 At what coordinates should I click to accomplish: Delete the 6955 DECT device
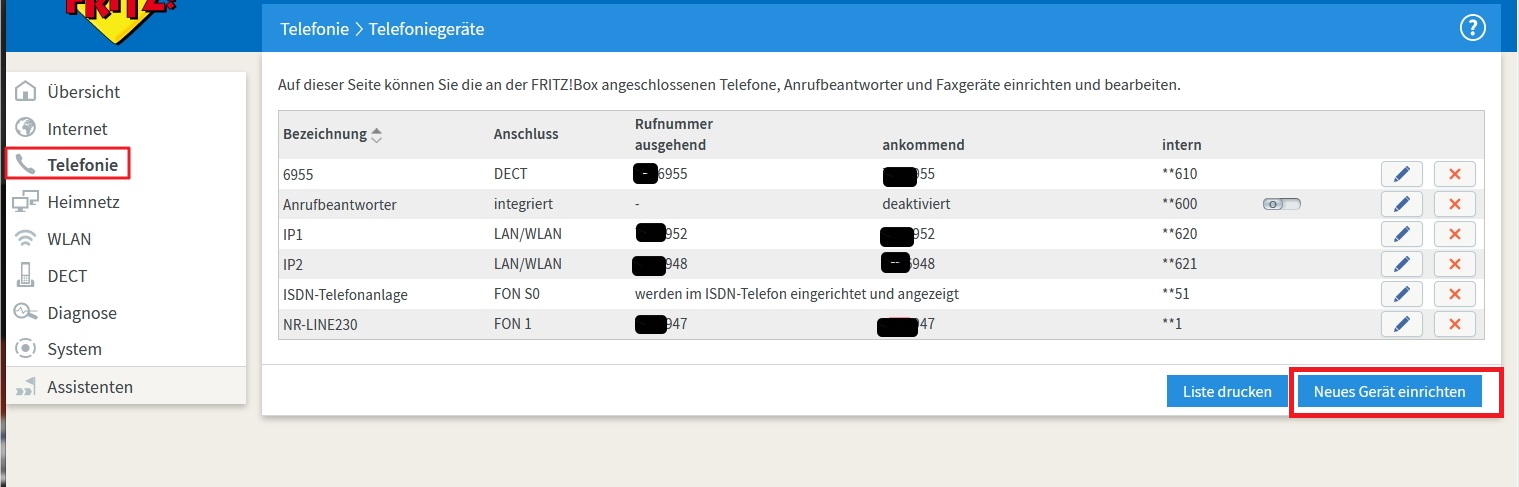click(x=1454, y=174)
